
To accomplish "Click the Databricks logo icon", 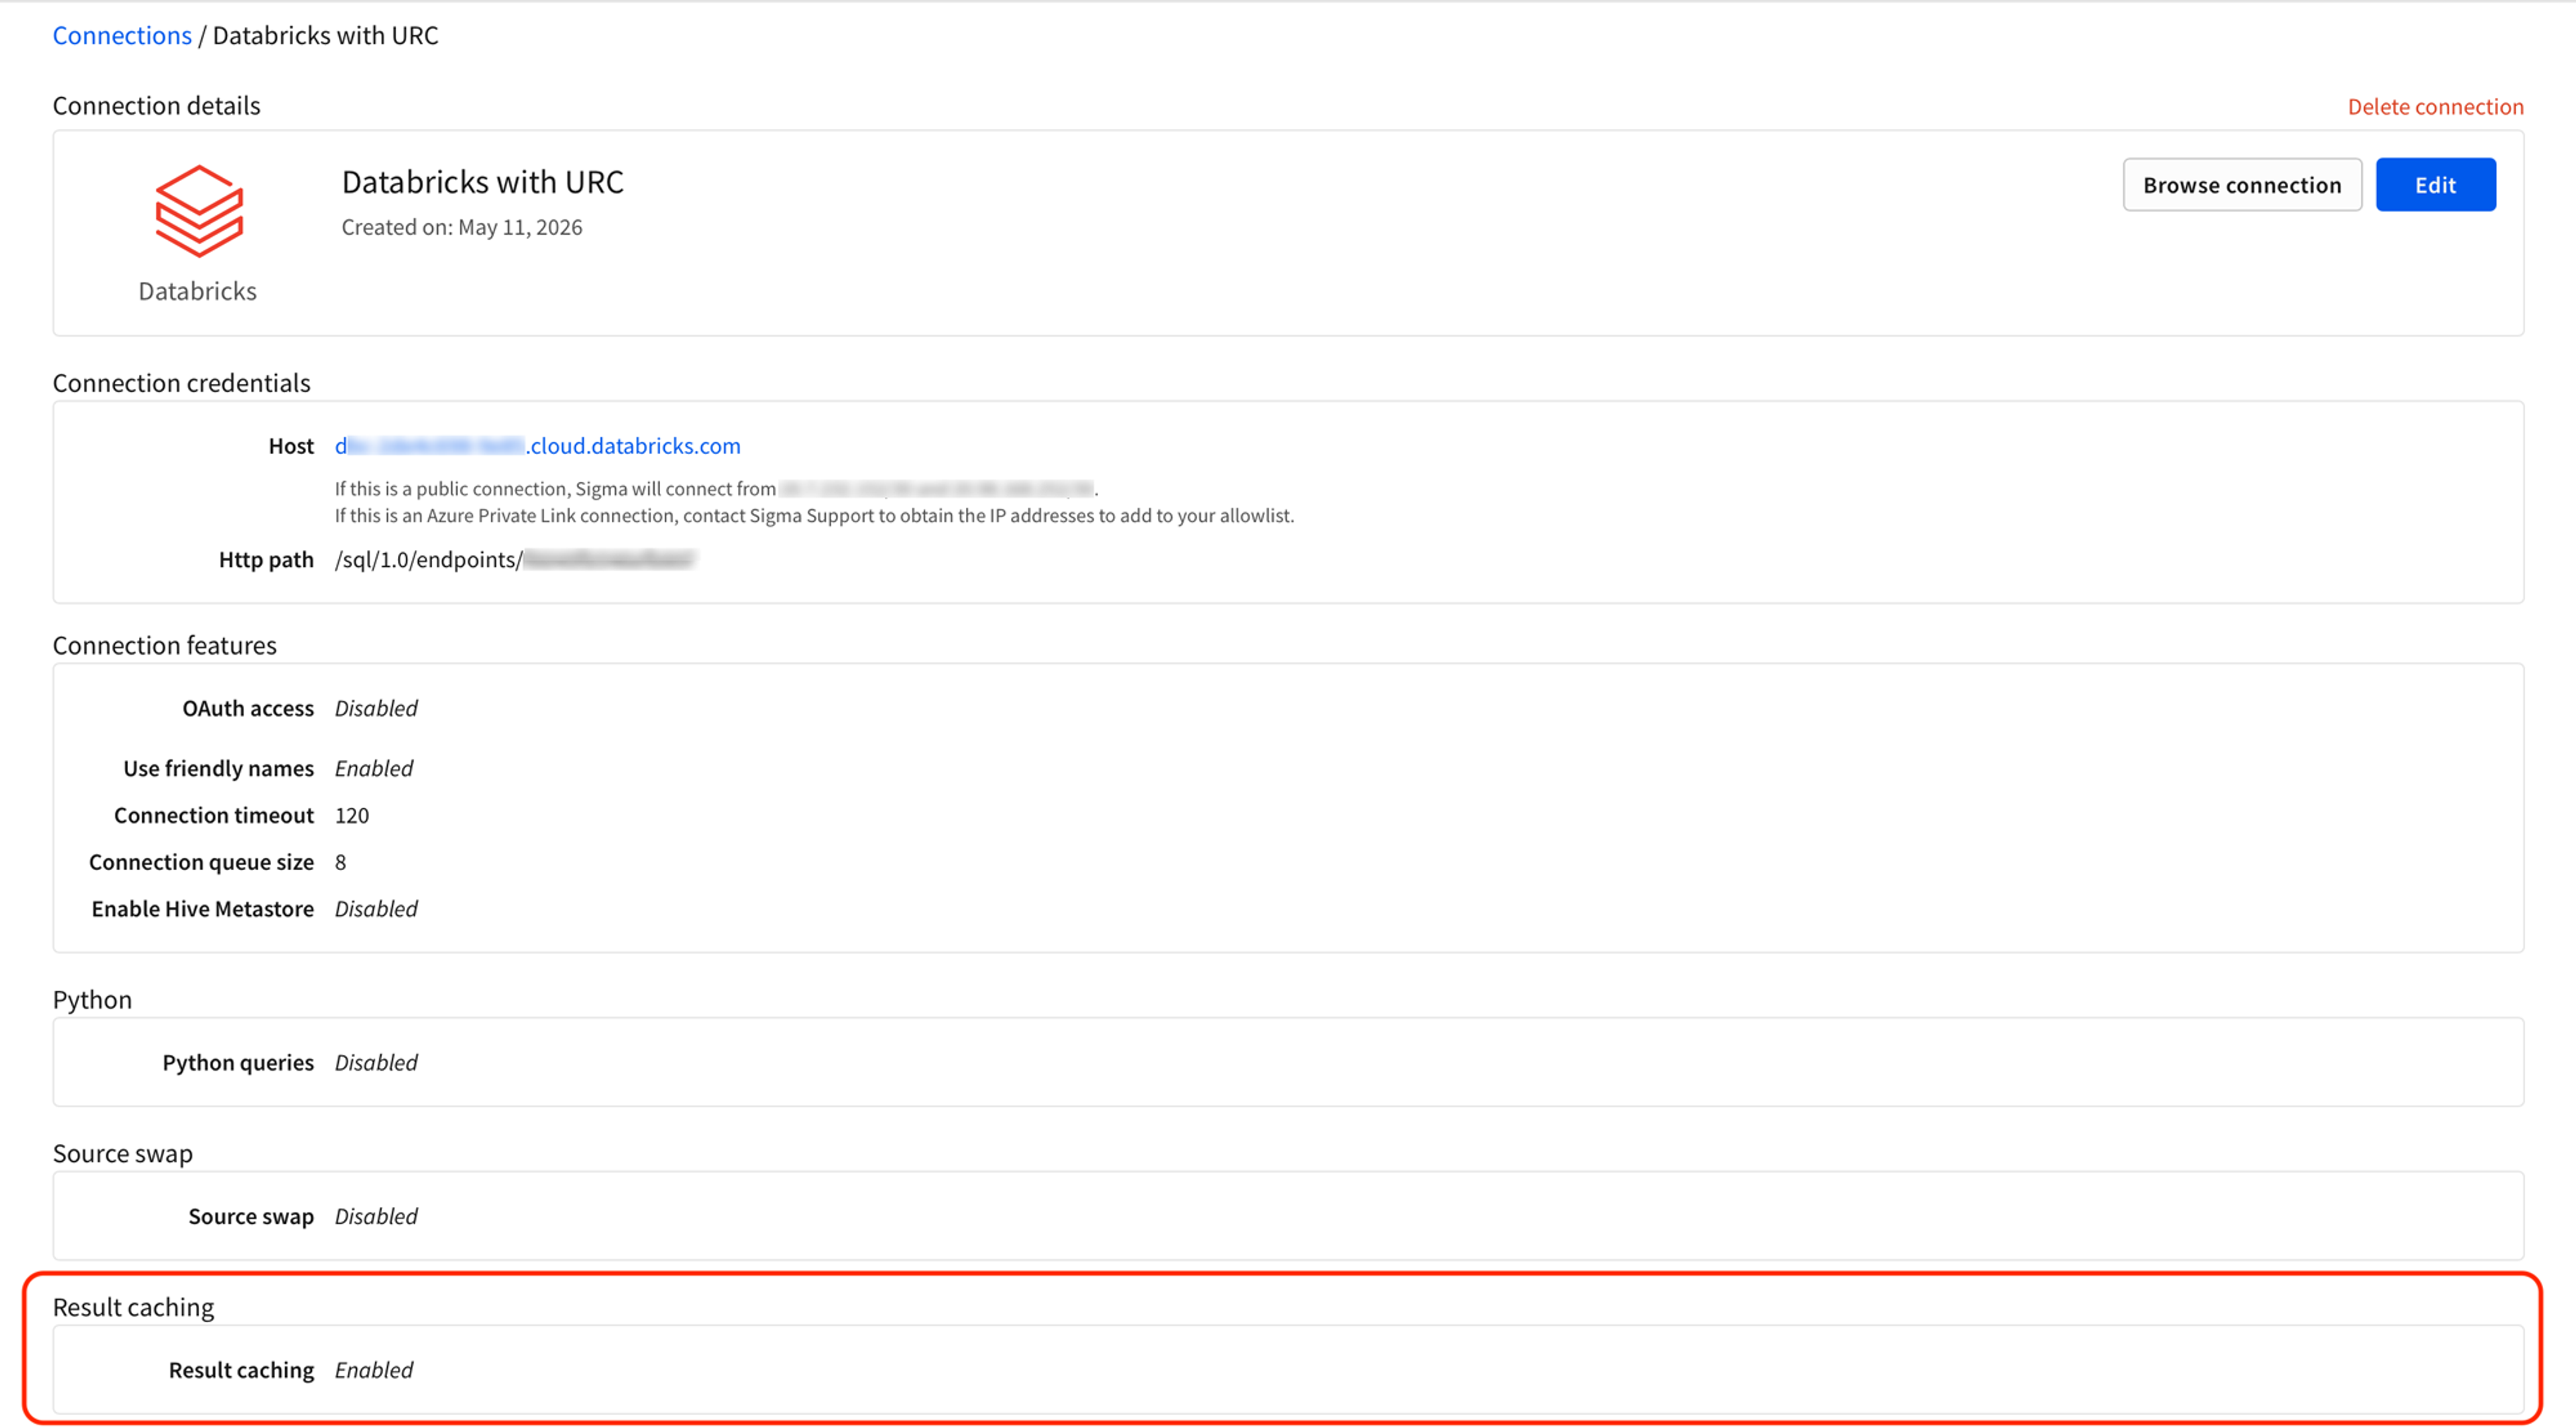I will tap(199, 211).
